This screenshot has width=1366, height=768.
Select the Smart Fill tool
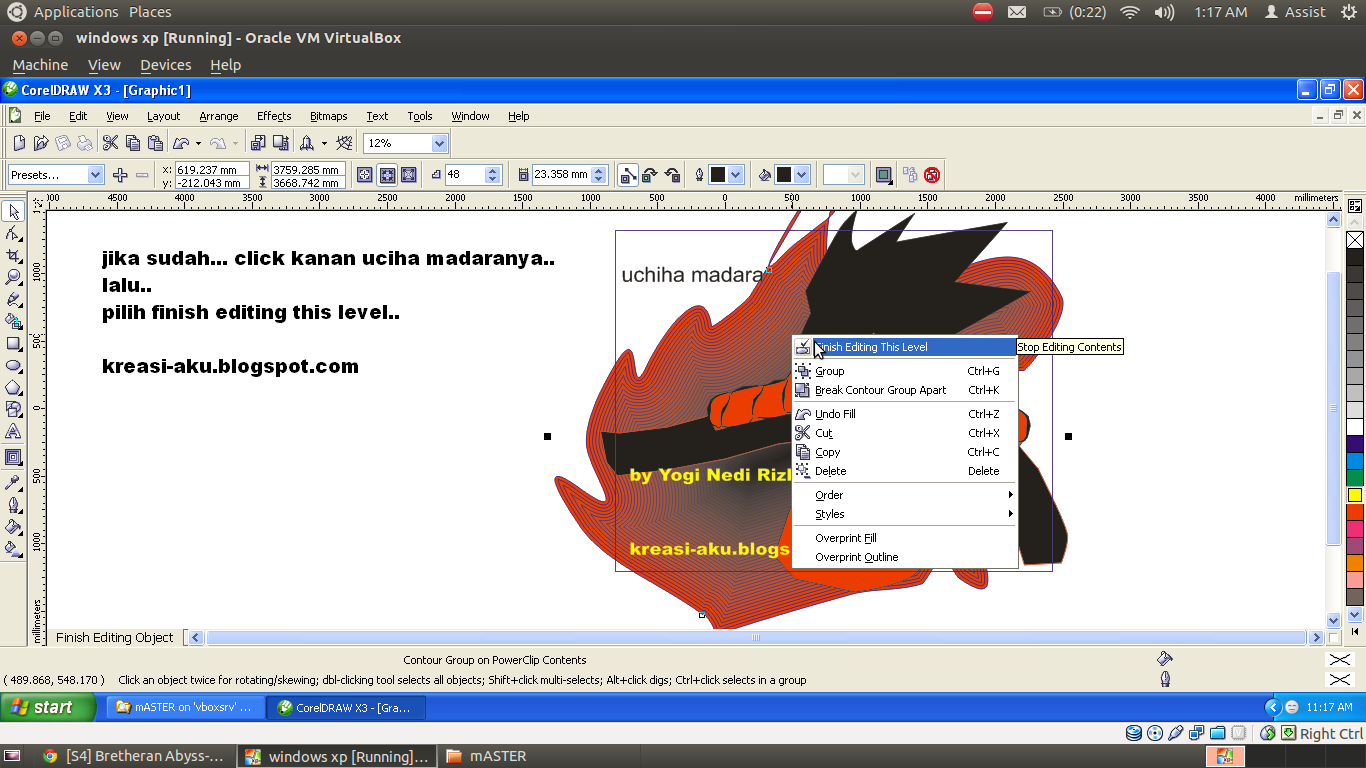(x=14, y=321)
